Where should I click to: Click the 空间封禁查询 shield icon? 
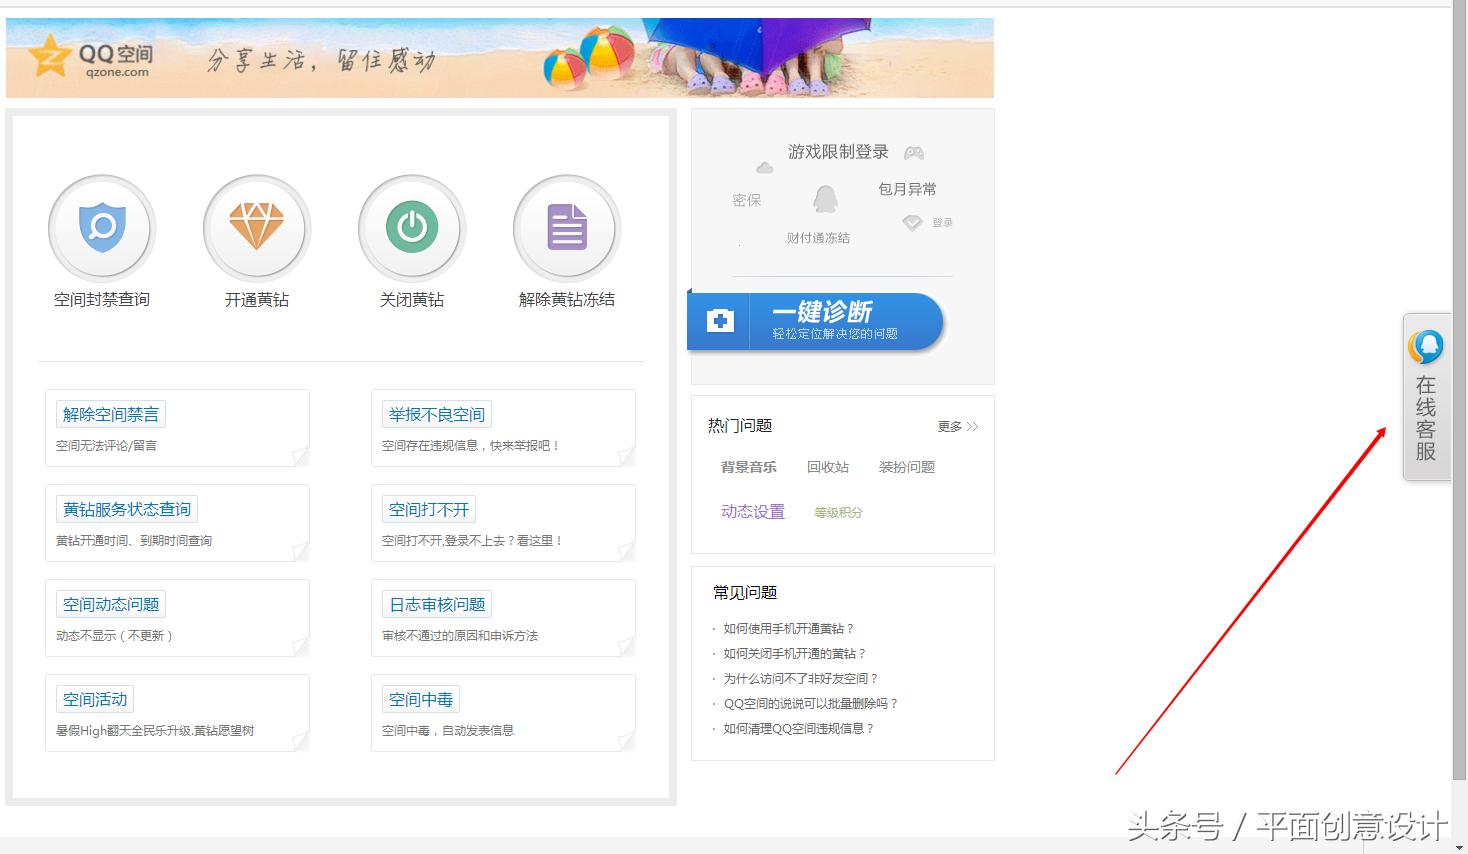tap(101, 227)
